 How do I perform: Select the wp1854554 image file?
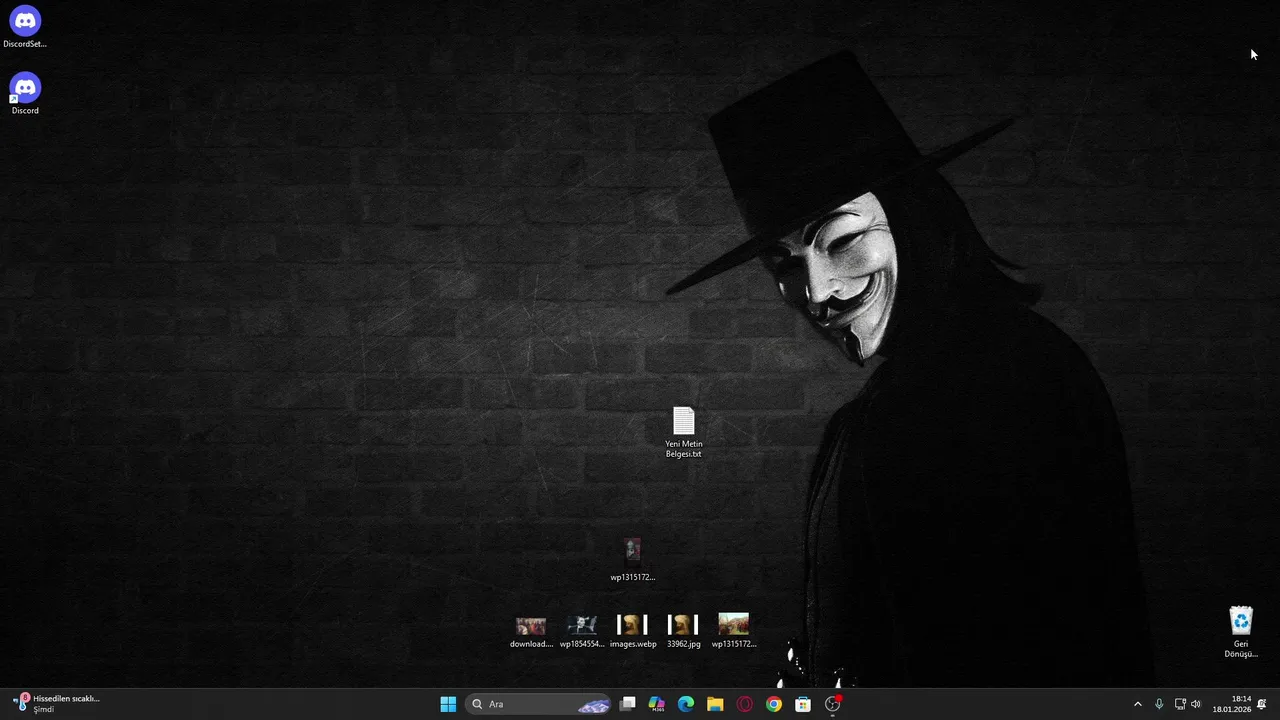pyautogui.click(x=582, y=631)
